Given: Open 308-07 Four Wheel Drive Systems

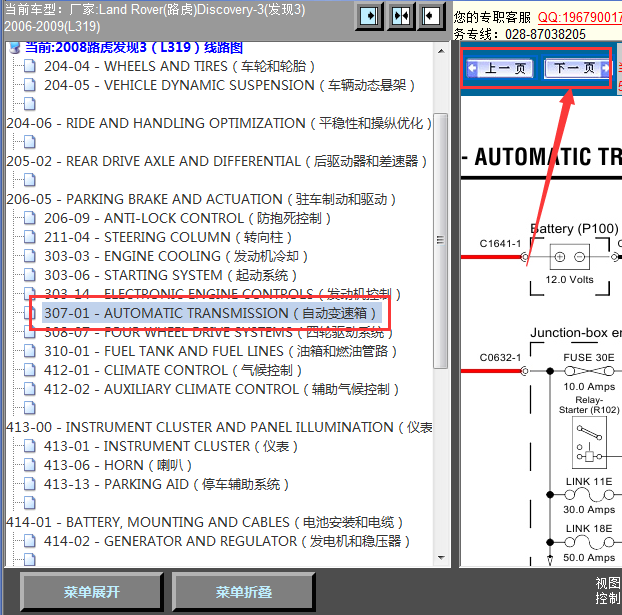Looking at the screenshot, I should (x=218, y=332).
